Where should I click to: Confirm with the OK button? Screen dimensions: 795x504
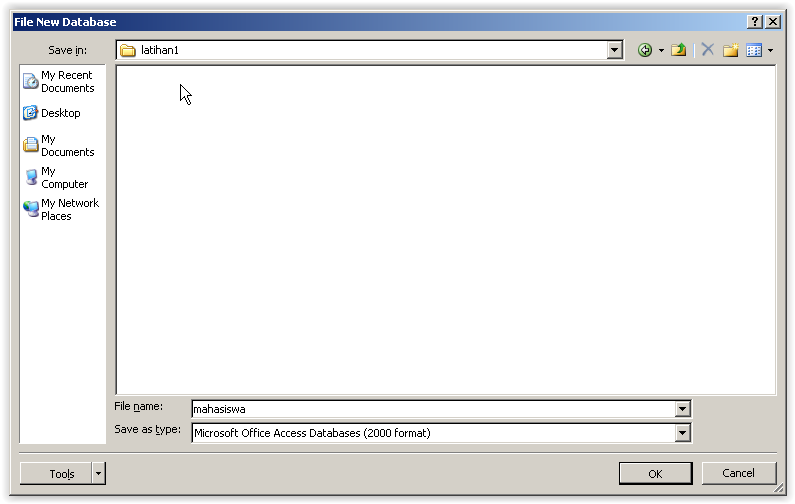click(656, 474)
